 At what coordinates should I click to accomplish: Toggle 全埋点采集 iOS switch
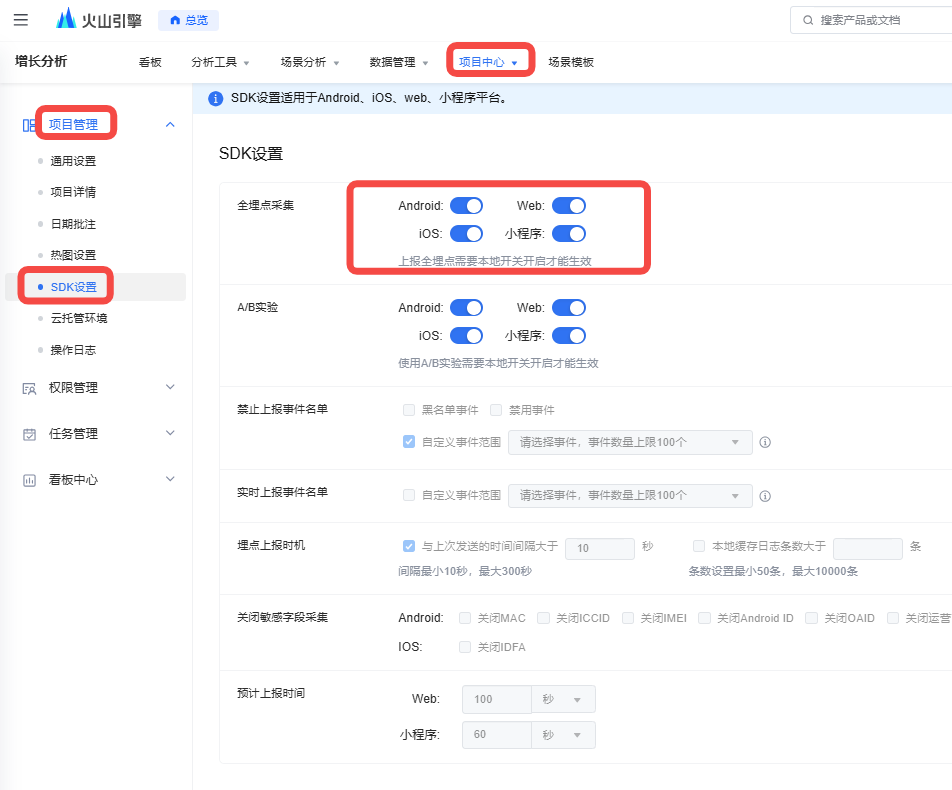[466, 234]
